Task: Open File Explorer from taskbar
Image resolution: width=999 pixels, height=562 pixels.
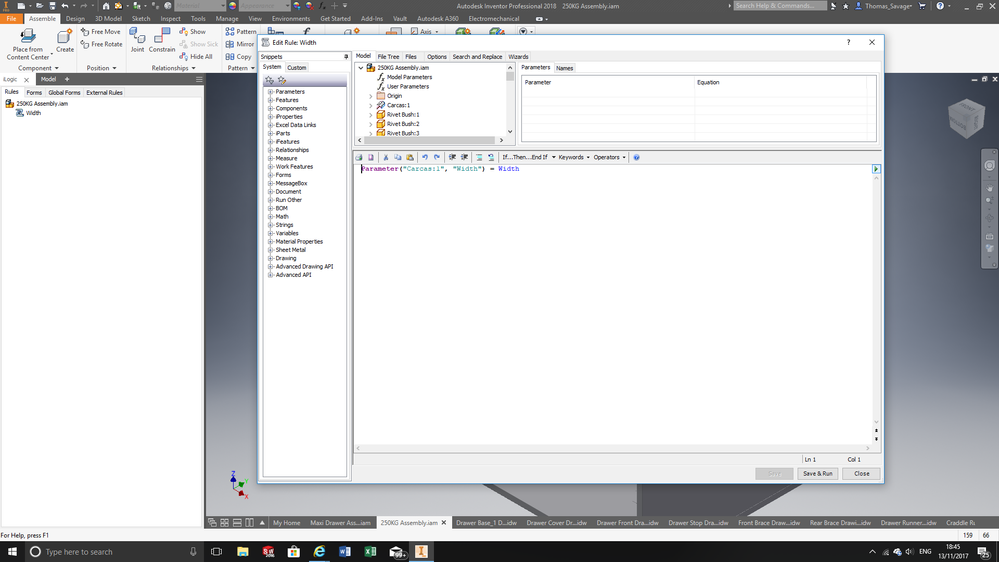Action: (x=243, y=552)
